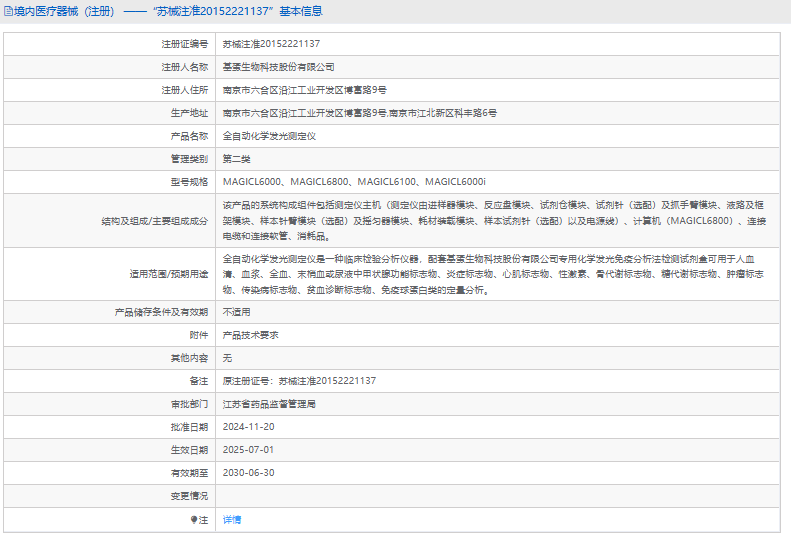This screenshot has height=537, width=791.
Task: Click the 生效日期 label
Action: 189,450
